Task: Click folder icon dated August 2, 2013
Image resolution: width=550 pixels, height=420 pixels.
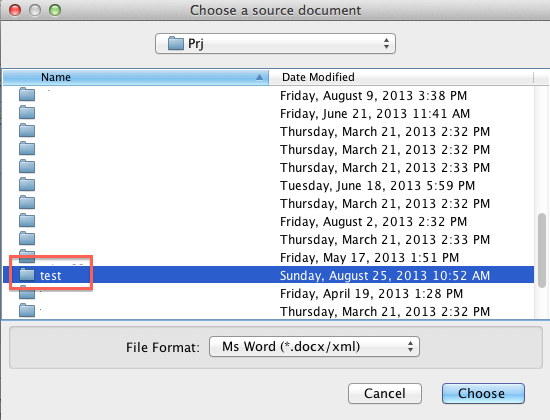Action: pos(27,221)
